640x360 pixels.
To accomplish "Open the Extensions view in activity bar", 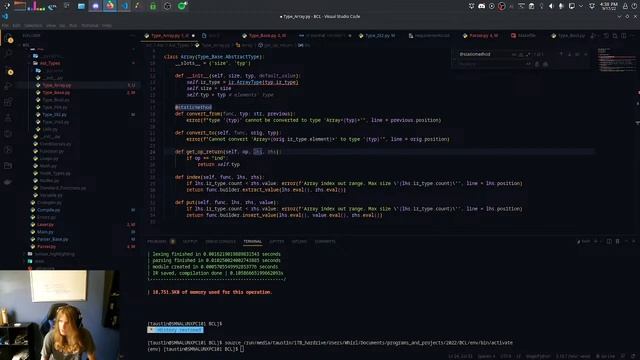I will pos(9,102).
